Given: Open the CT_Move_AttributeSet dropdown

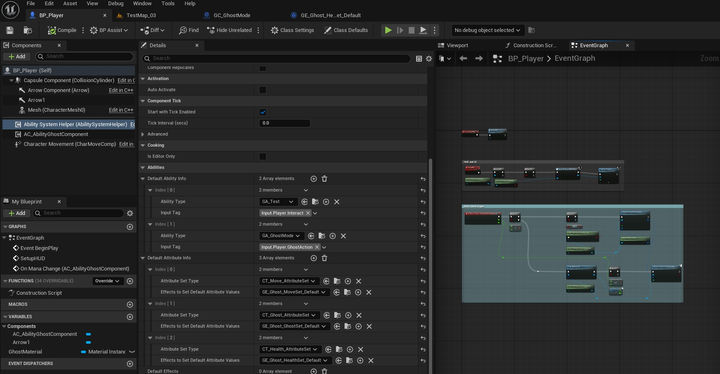Looking at the screenshot, I should point(289,281).
